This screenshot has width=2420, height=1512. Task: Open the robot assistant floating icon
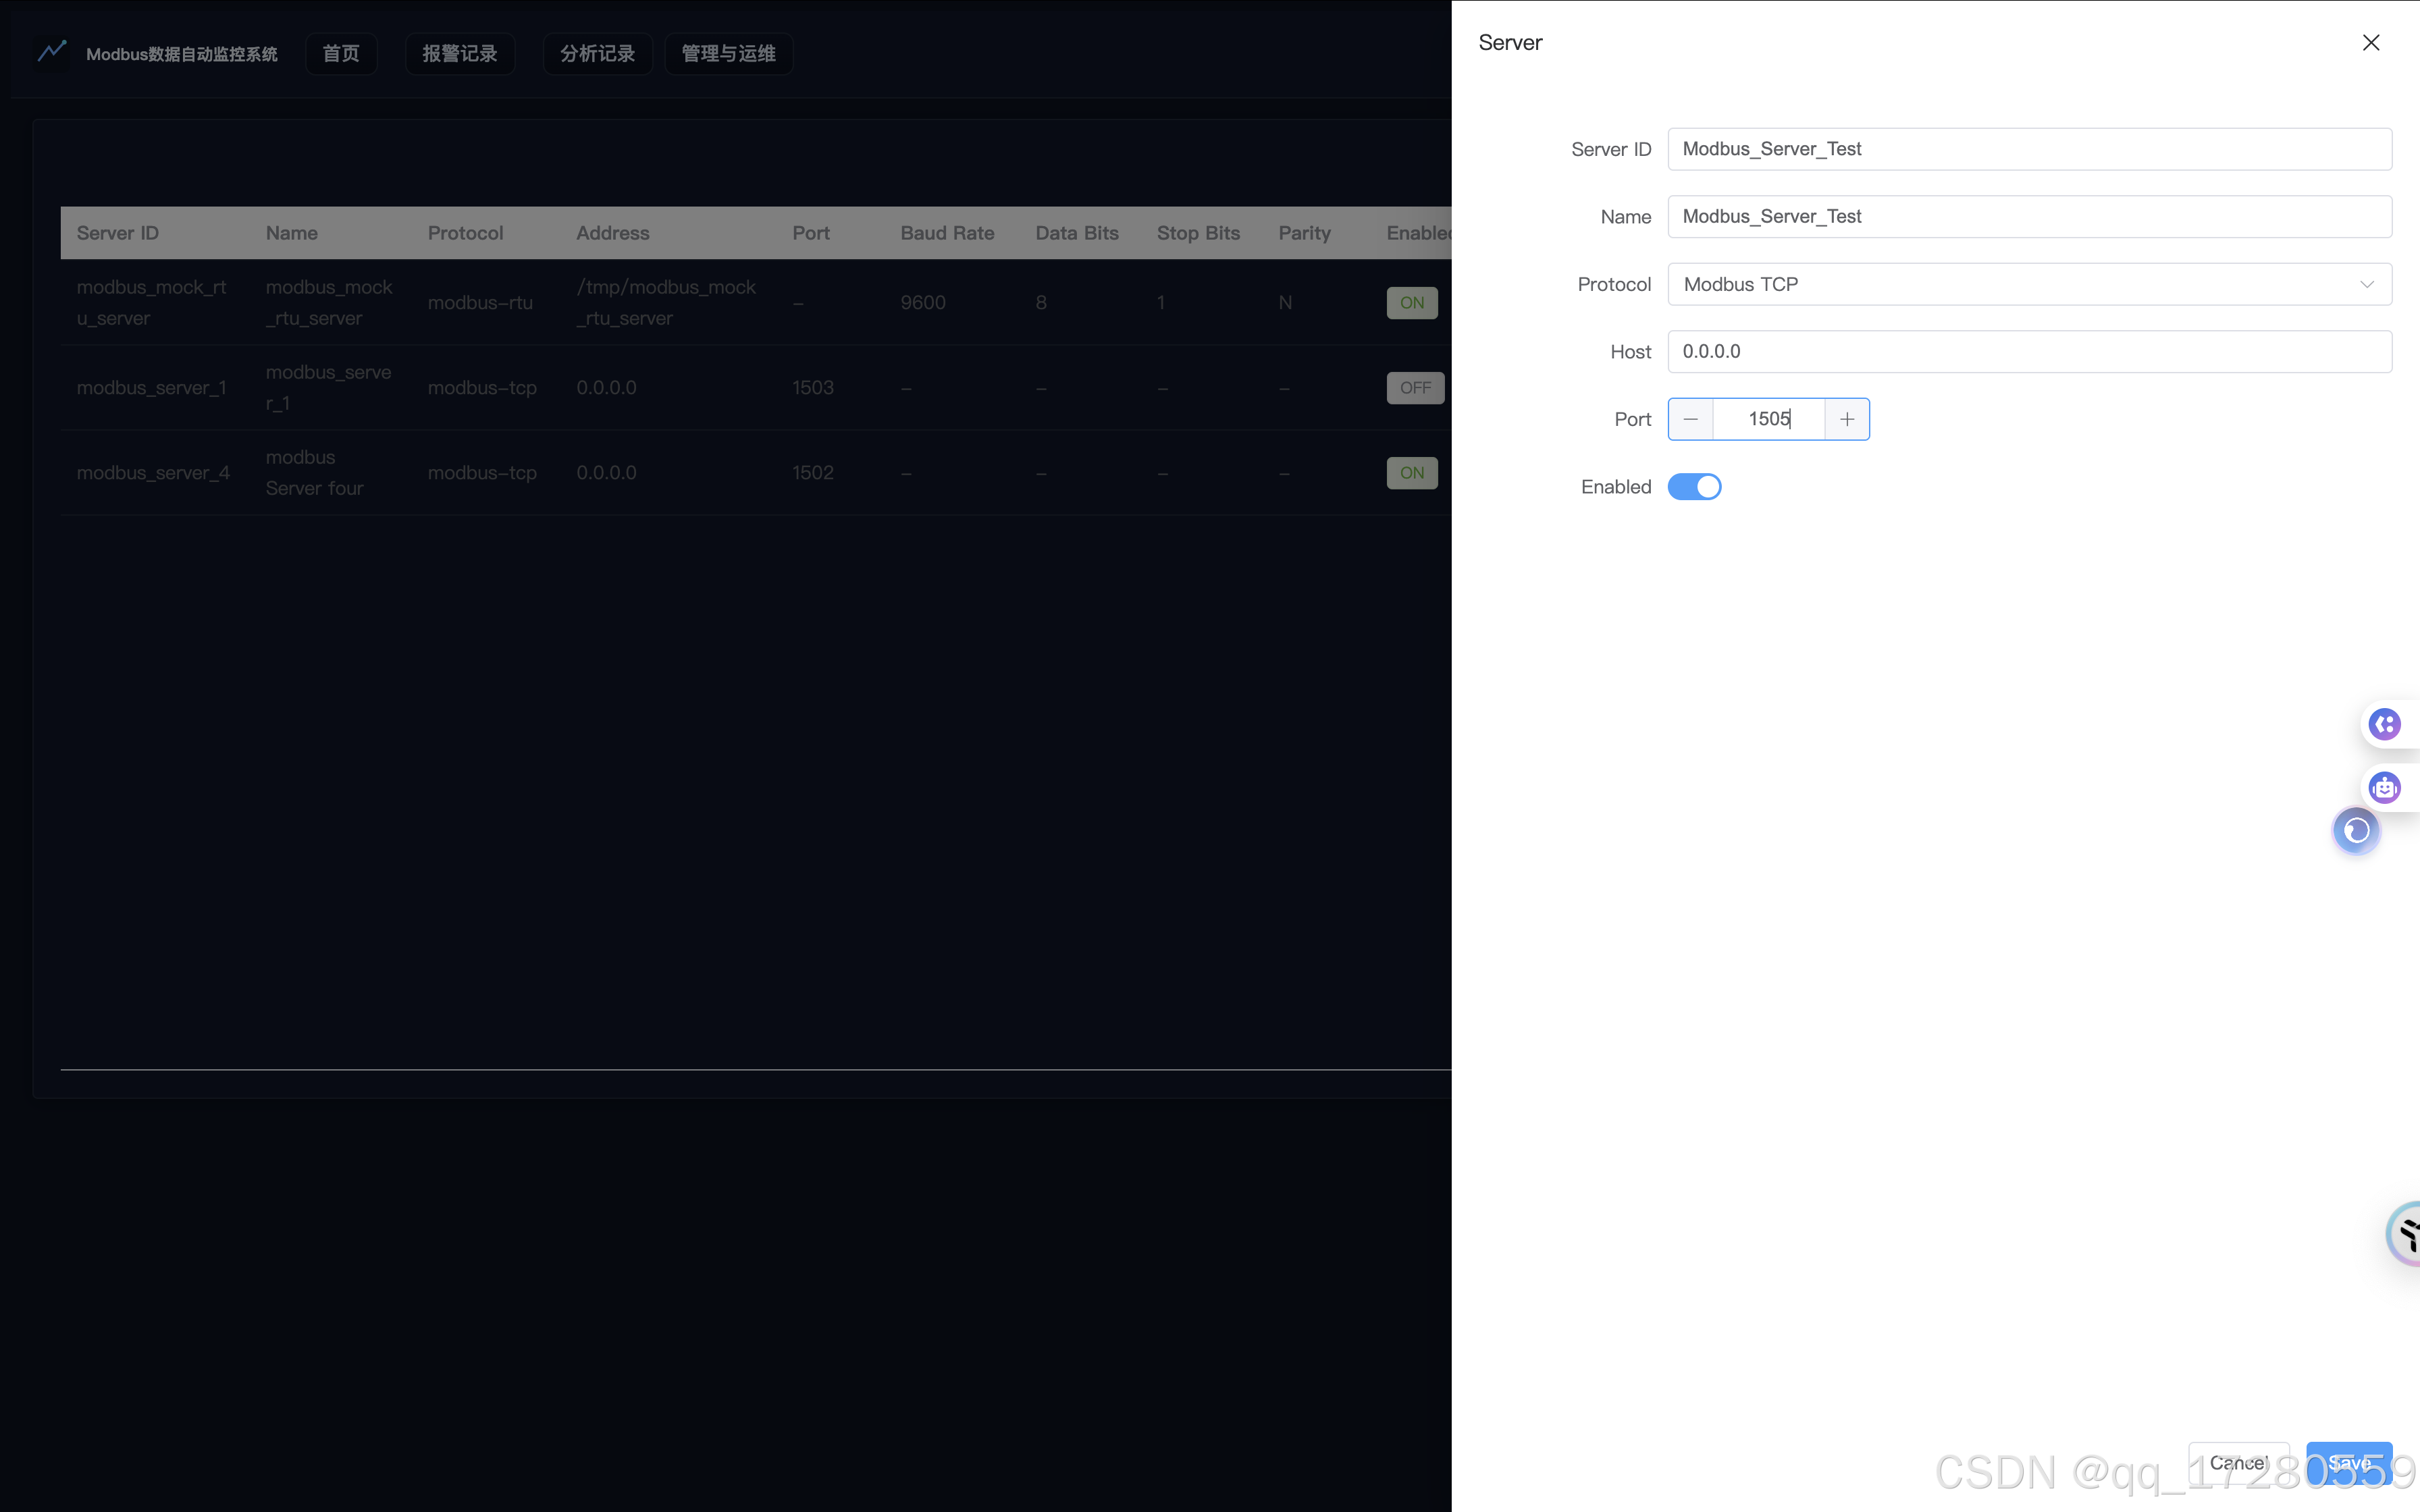[x=2385, y=788]
